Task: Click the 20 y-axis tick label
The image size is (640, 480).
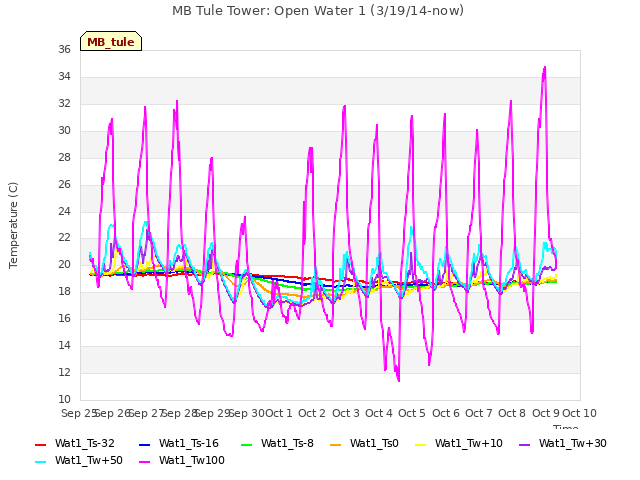Action: point(64,264)
